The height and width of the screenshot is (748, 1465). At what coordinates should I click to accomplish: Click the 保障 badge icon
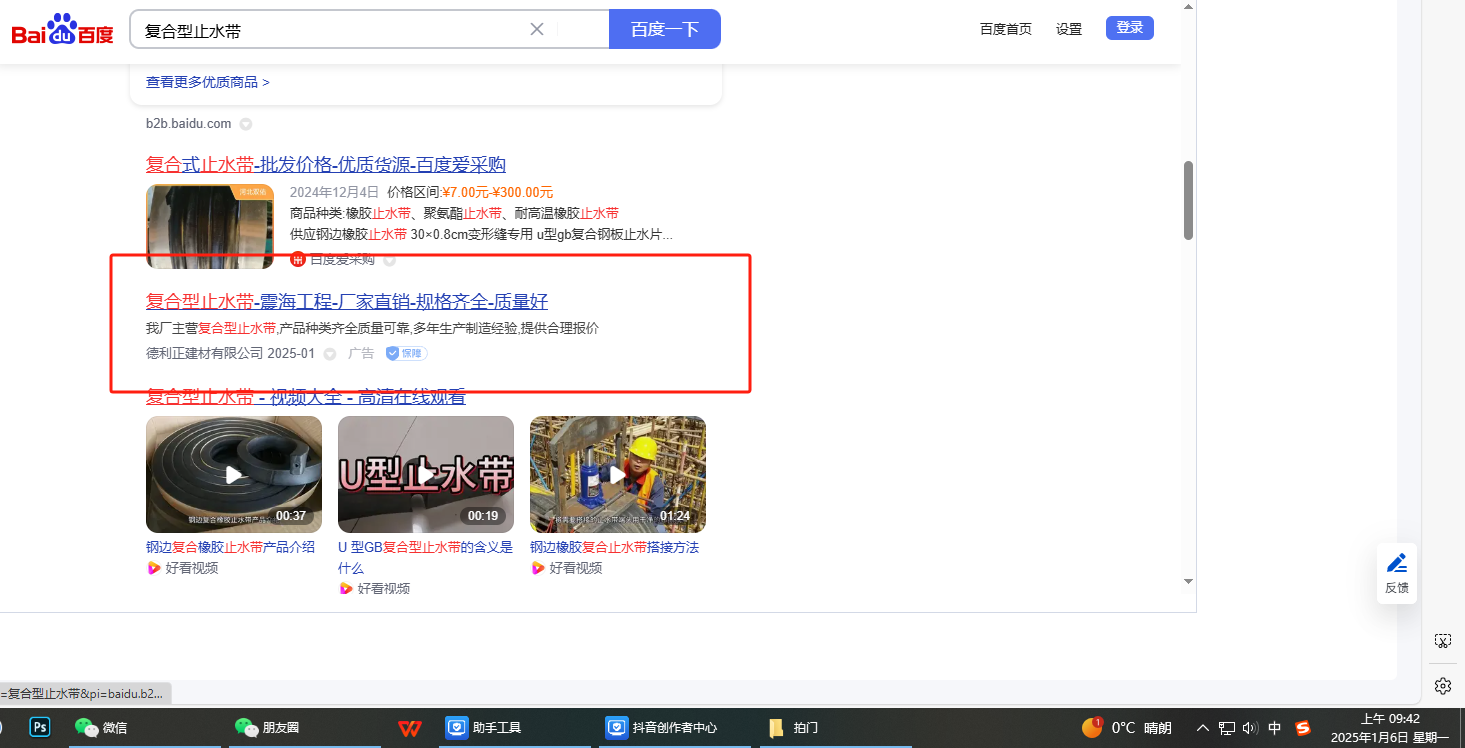(407, 353)
